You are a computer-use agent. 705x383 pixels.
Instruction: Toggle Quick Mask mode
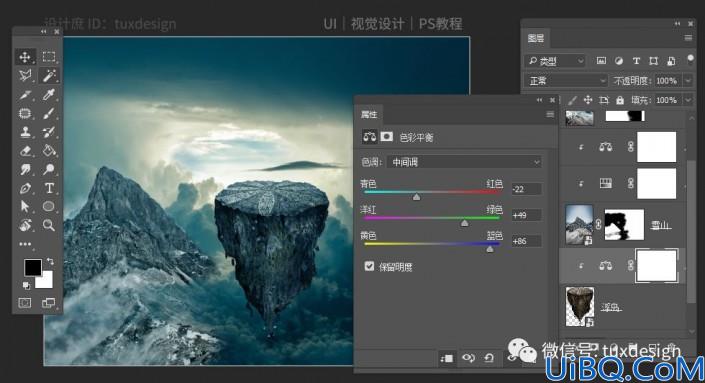coord(25,303)
